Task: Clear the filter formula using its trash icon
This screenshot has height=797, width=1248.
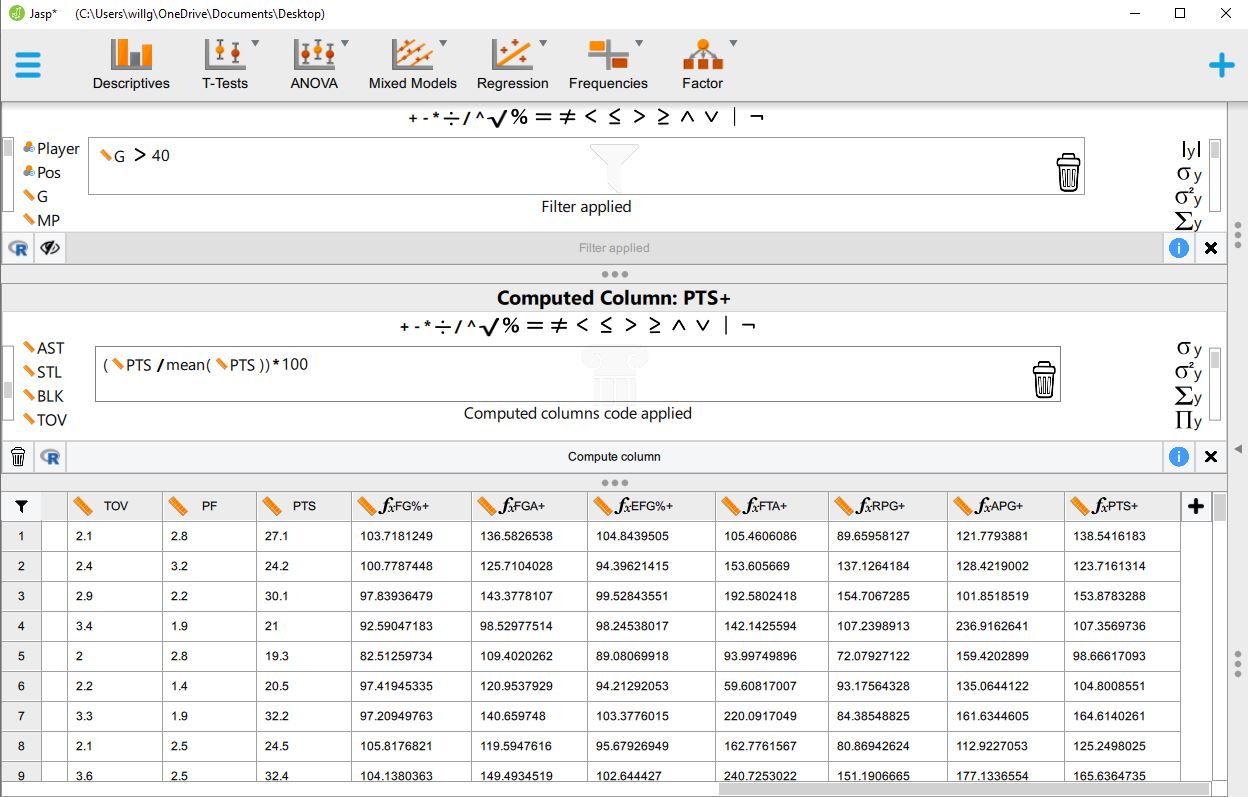Action: coord(1068,170)
